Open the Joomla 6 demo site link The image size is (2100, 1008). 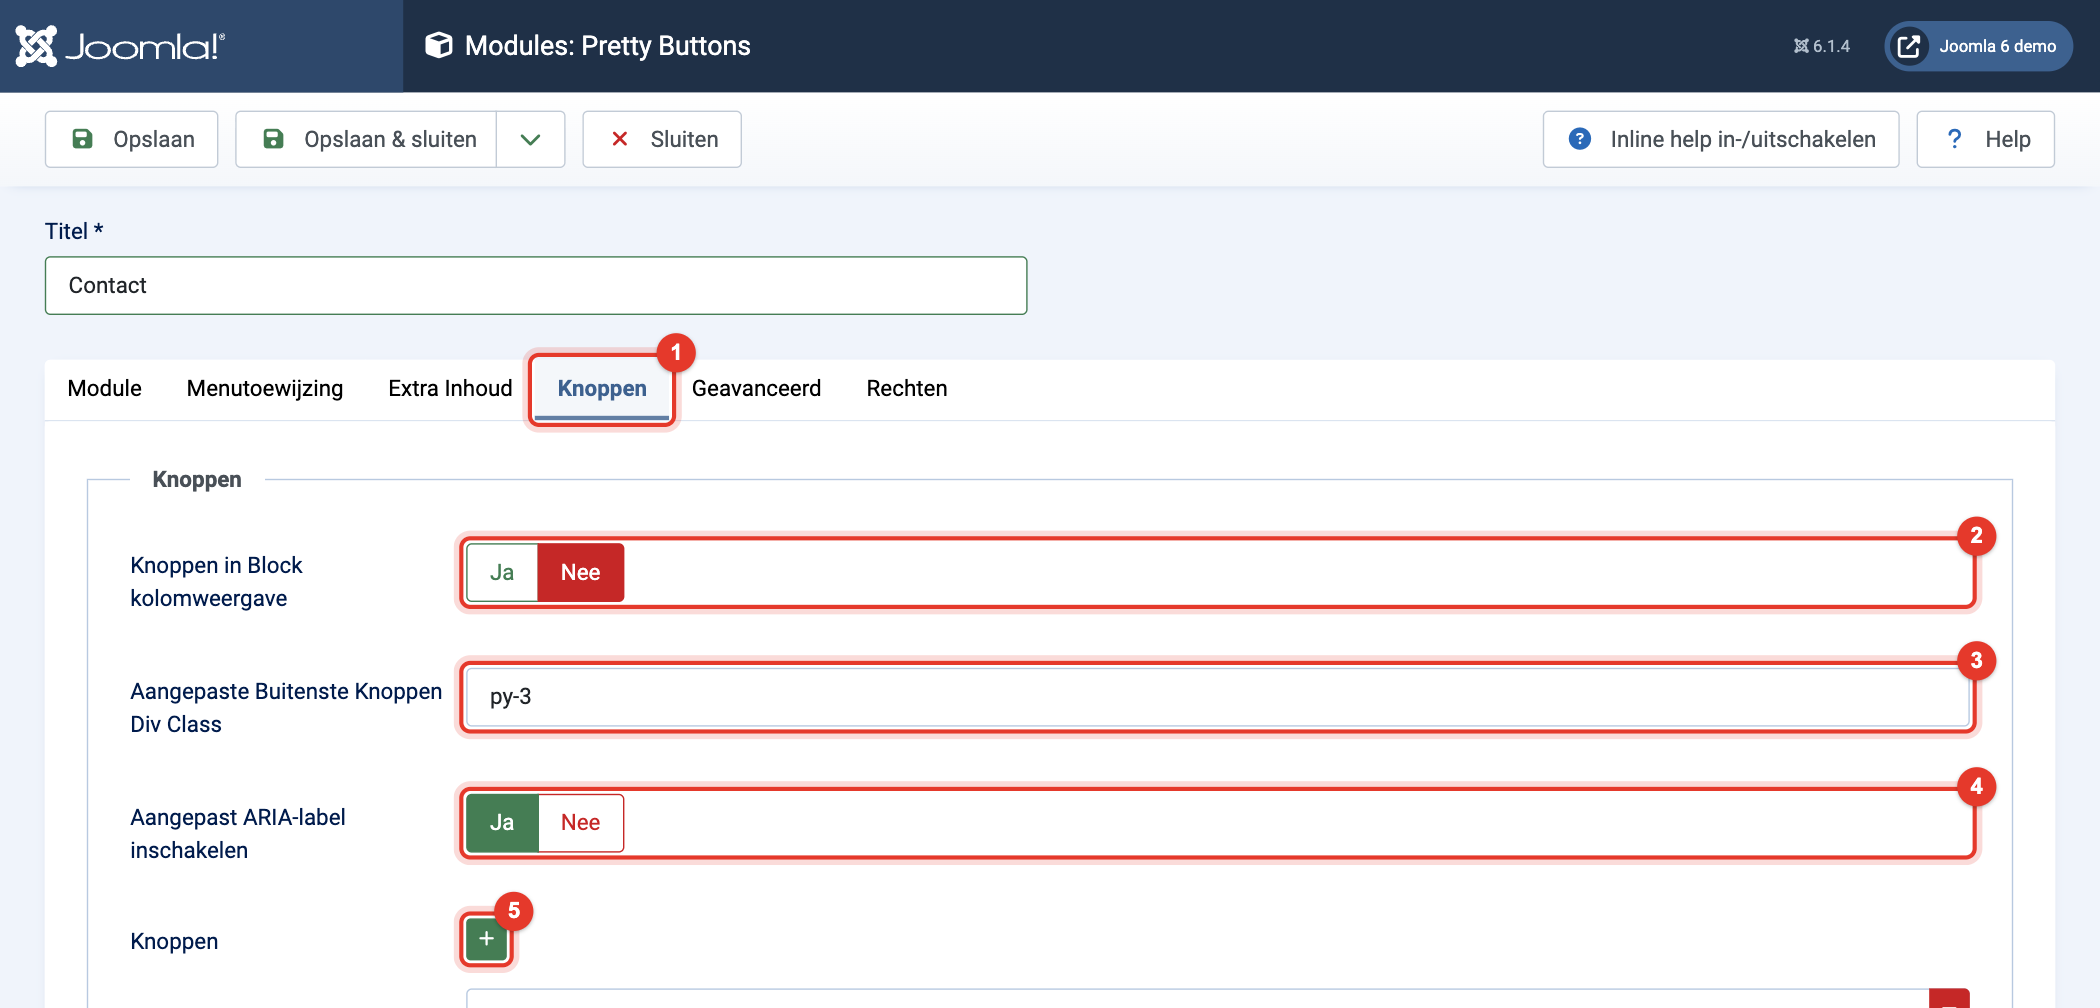(x=1978, y=46)
